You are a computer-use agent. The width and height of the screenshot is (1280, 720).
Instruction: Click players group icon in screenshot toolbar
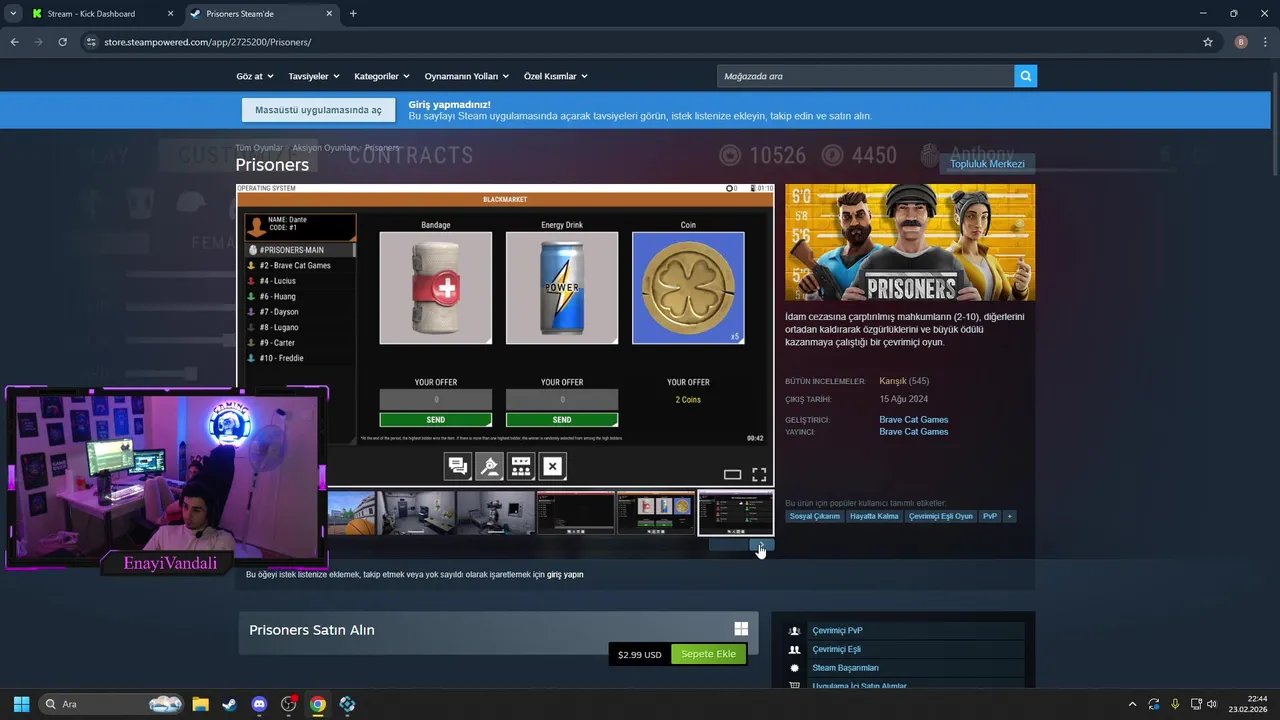(x=521, y=466)
